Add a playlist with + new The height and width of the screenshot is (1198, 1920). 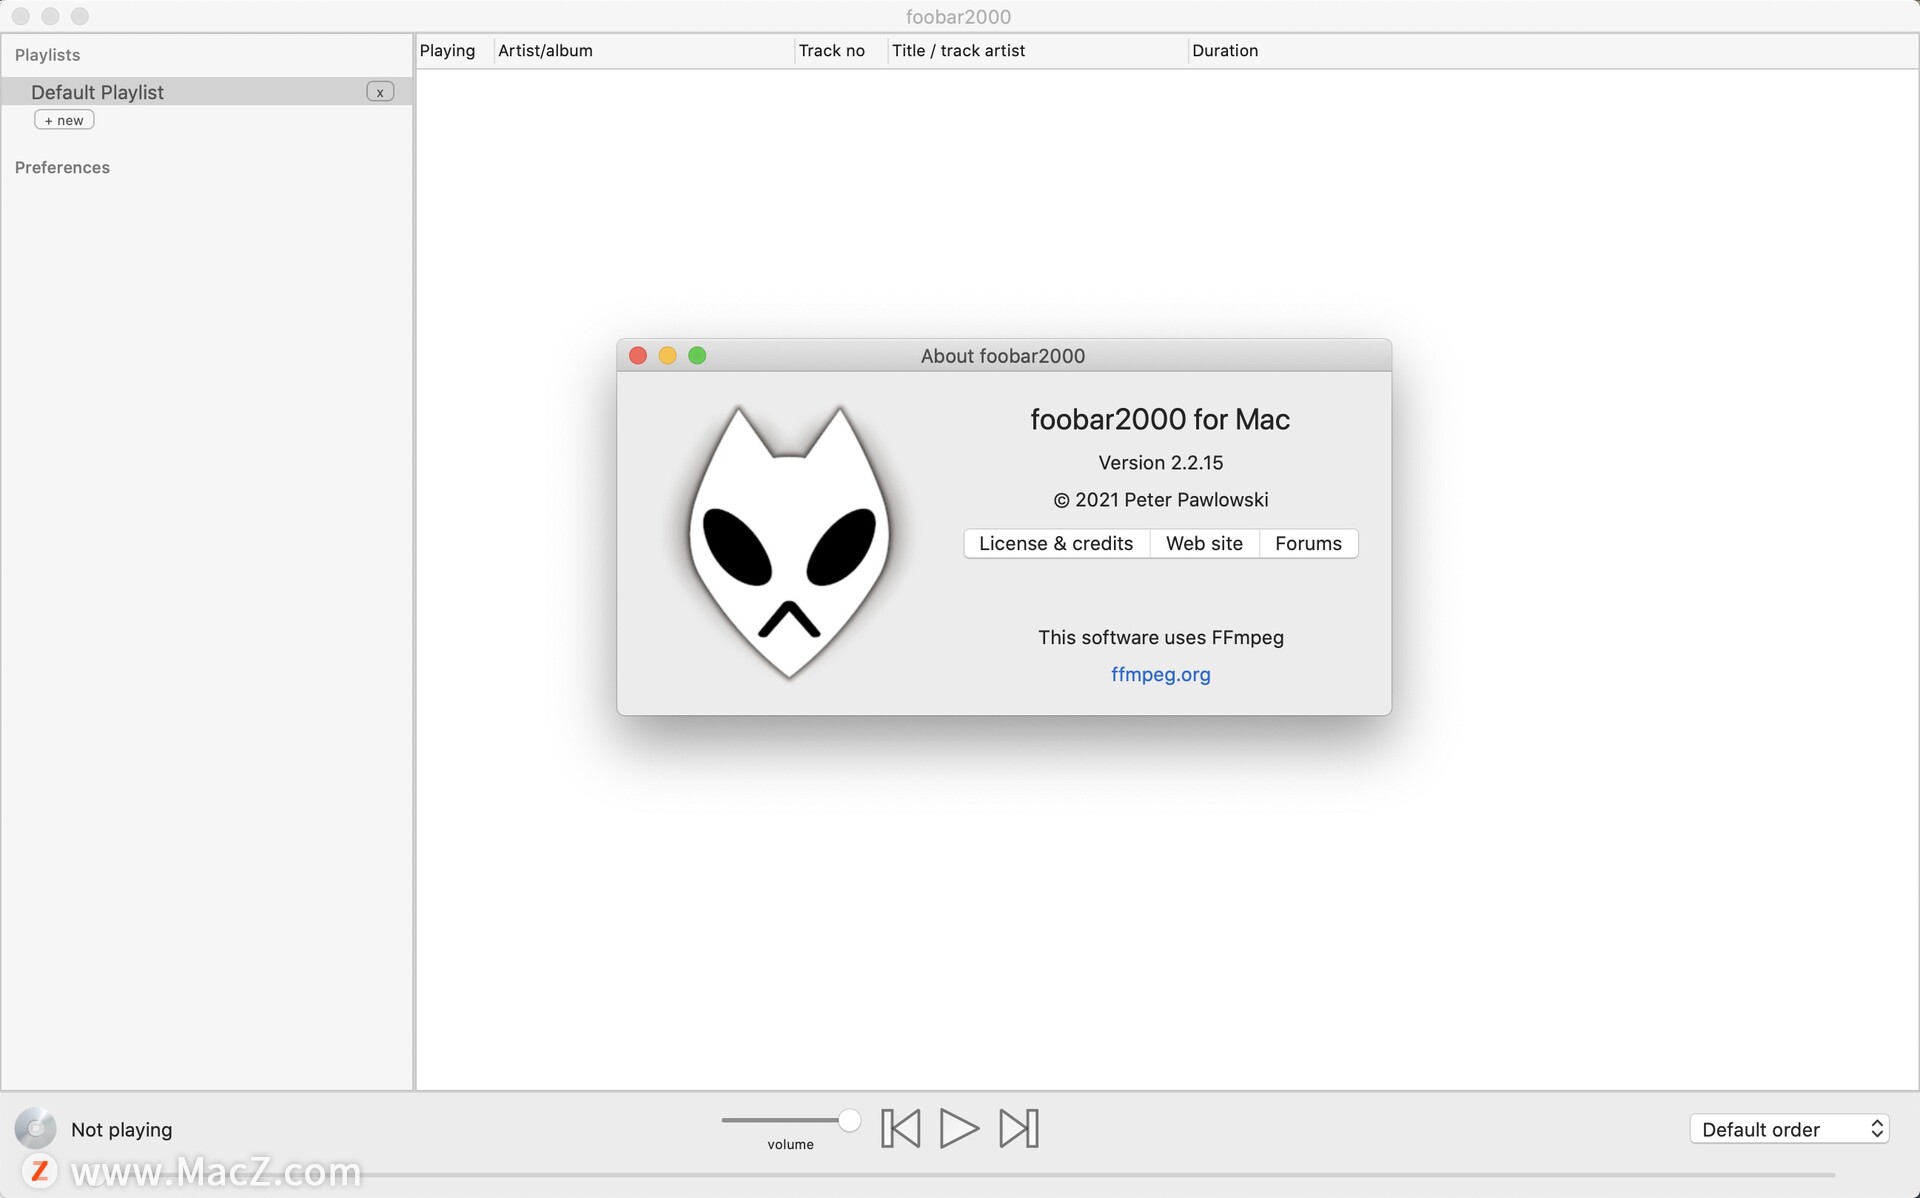click(x=64, y=120)
